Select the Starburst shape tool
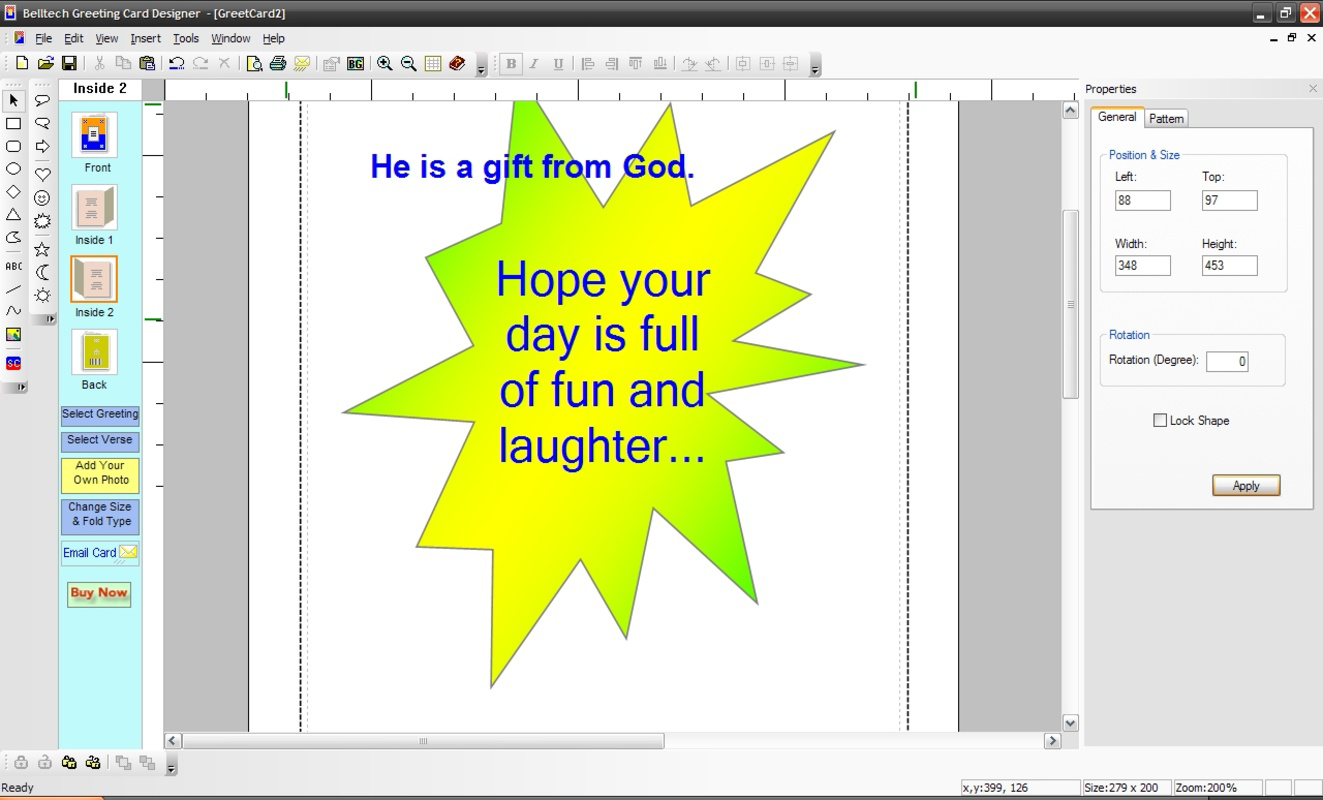The width and height of the screenshot is (1323, 800). point(42,221)
